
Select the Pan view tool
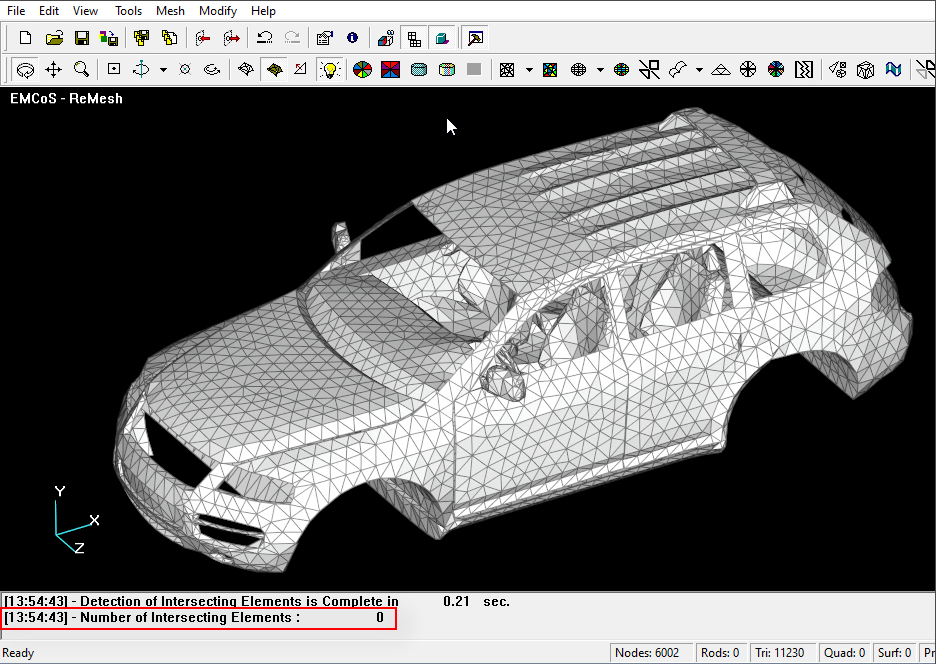click(53, 69)
